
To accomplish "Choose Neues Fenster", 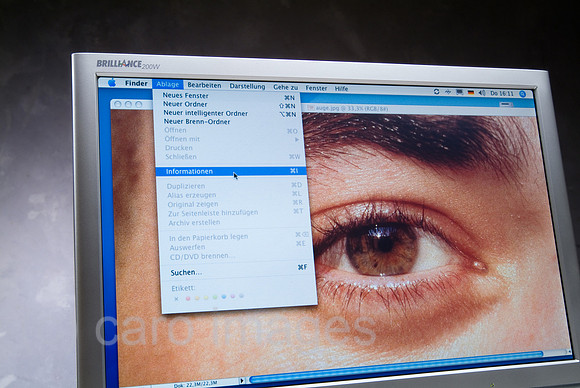I will point(228,96).
